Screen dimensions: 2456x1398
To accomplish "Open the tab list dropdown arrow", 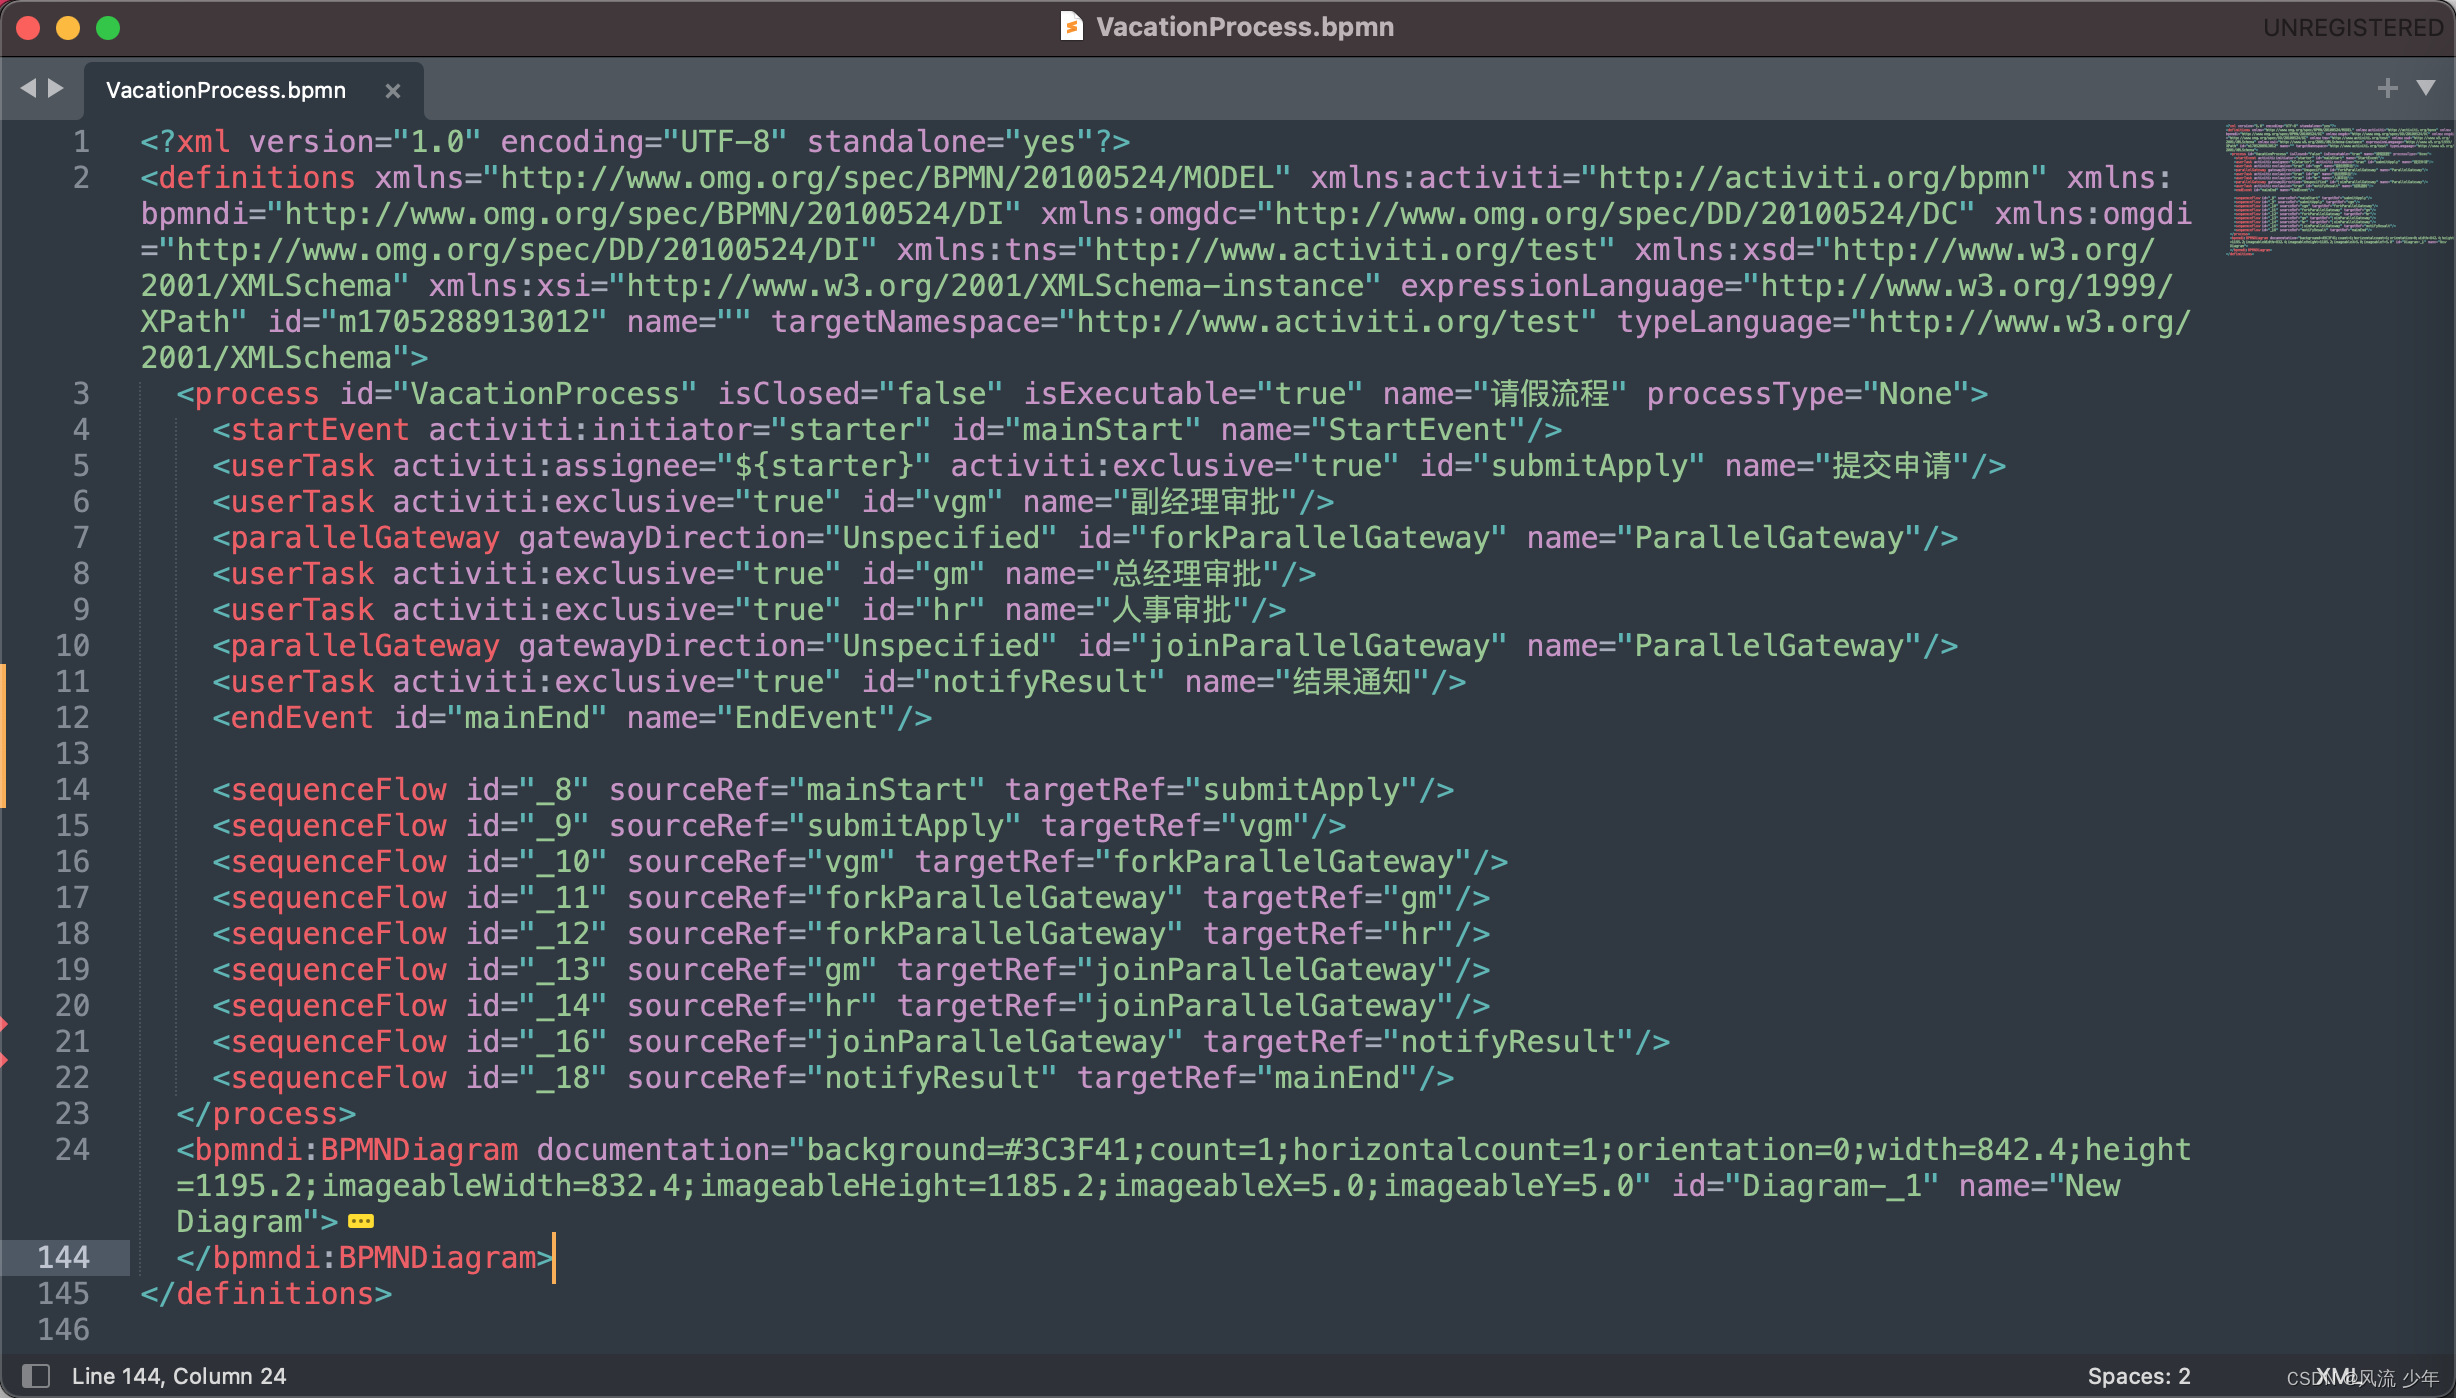I will 2426,88.
